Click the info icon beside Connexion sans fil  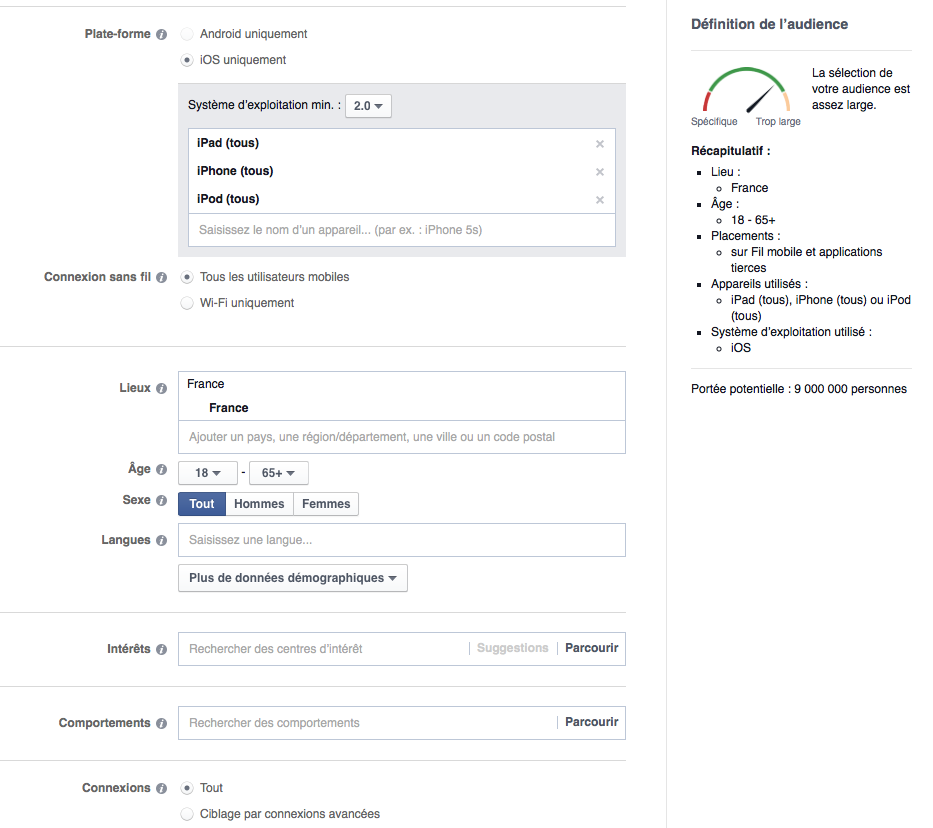pyautogui.click(x=162, y=278)
